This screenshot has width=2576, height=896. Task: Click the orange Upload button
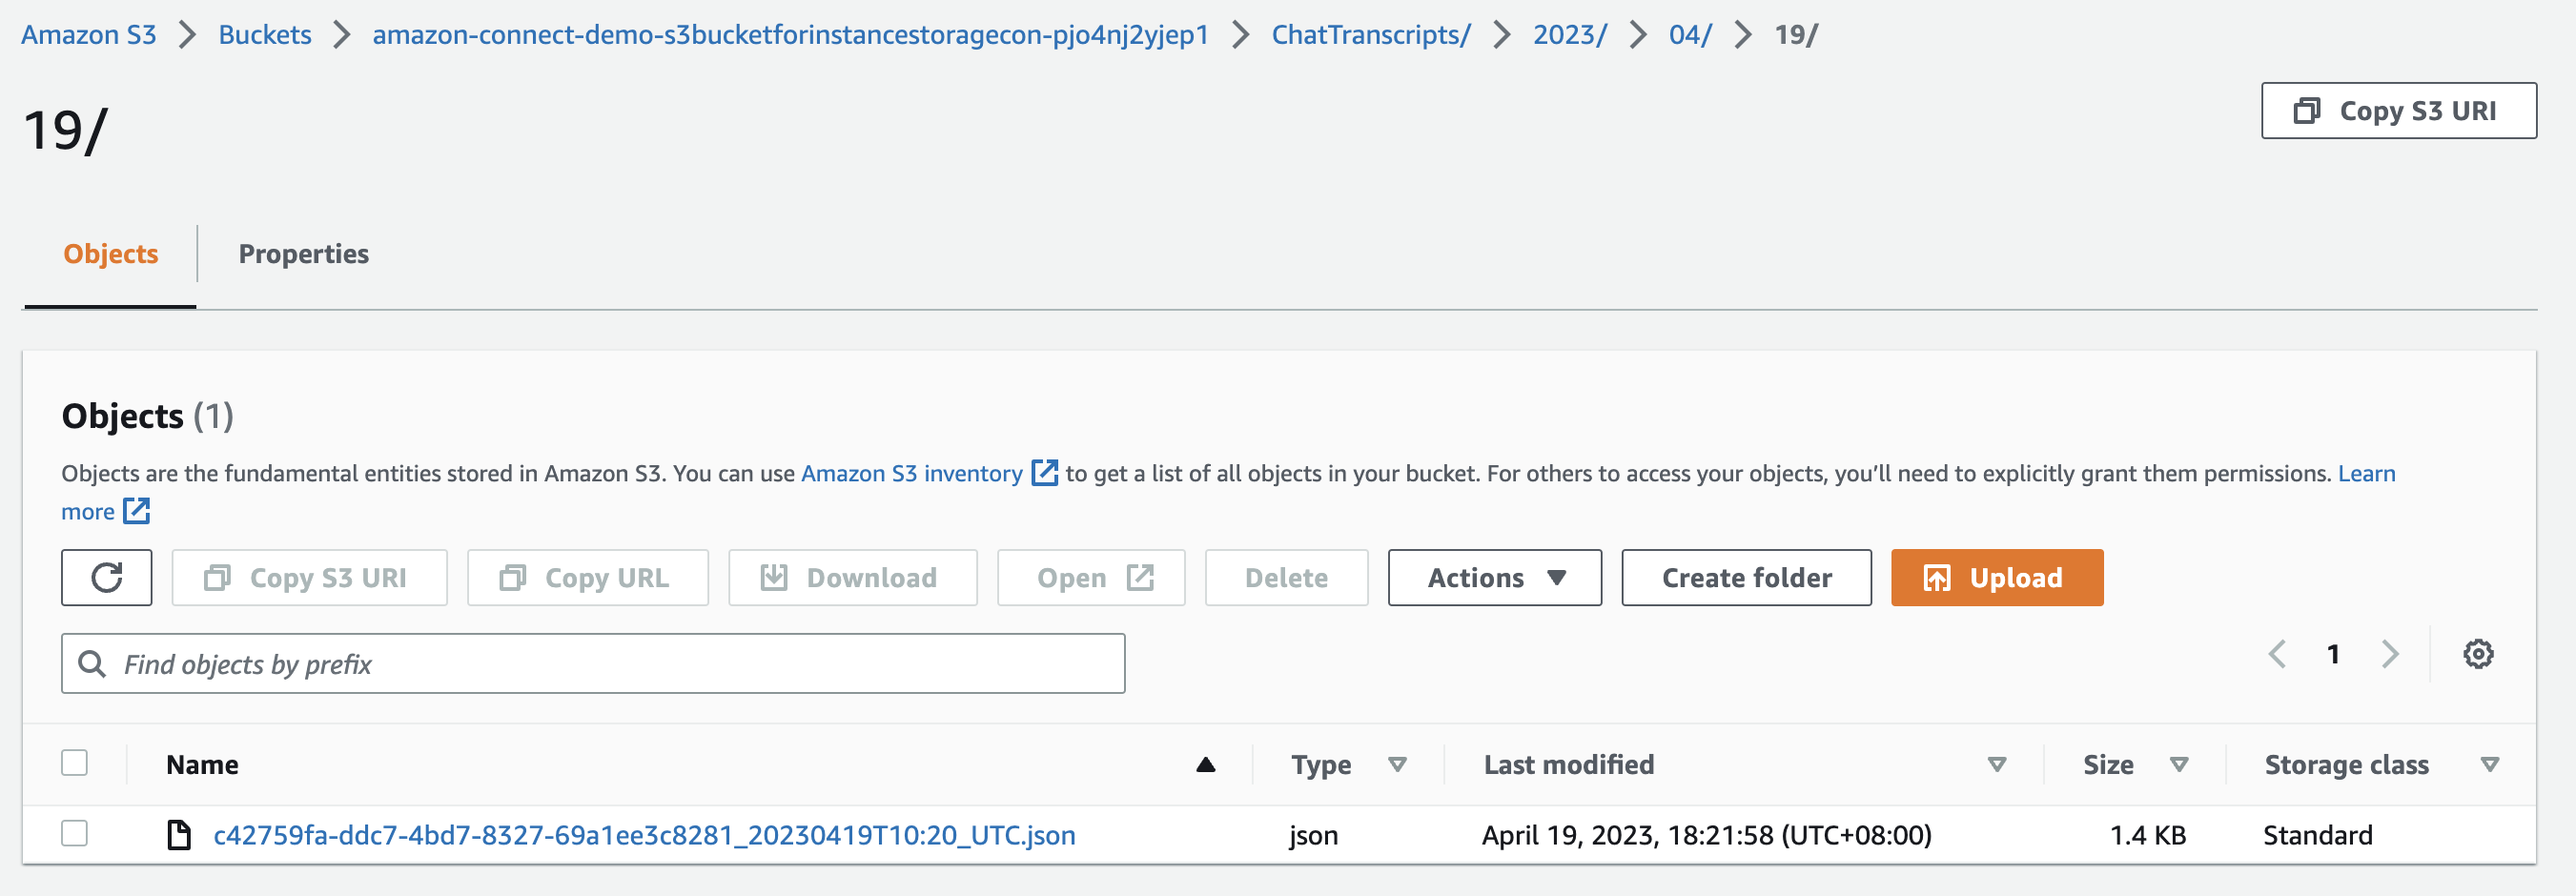tap(1996, 577)
